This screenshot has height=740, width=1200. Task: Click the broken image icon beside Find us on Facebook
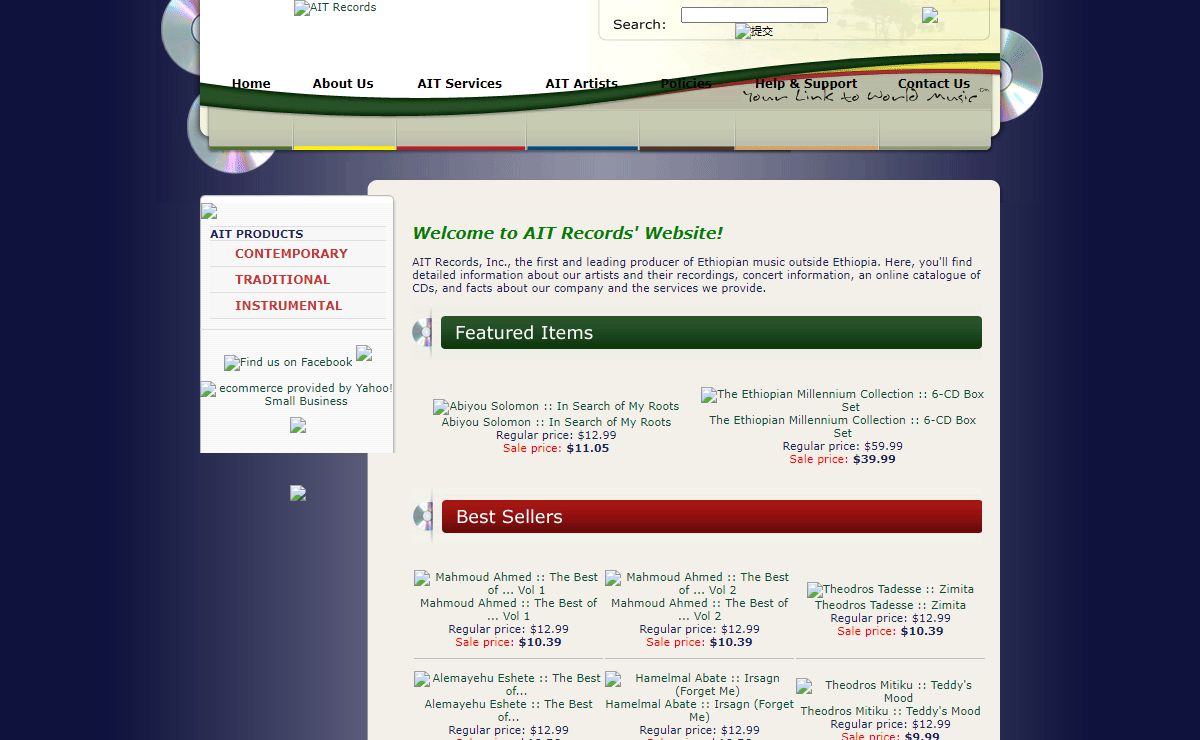pyautogui.click(x=364, y=353)
